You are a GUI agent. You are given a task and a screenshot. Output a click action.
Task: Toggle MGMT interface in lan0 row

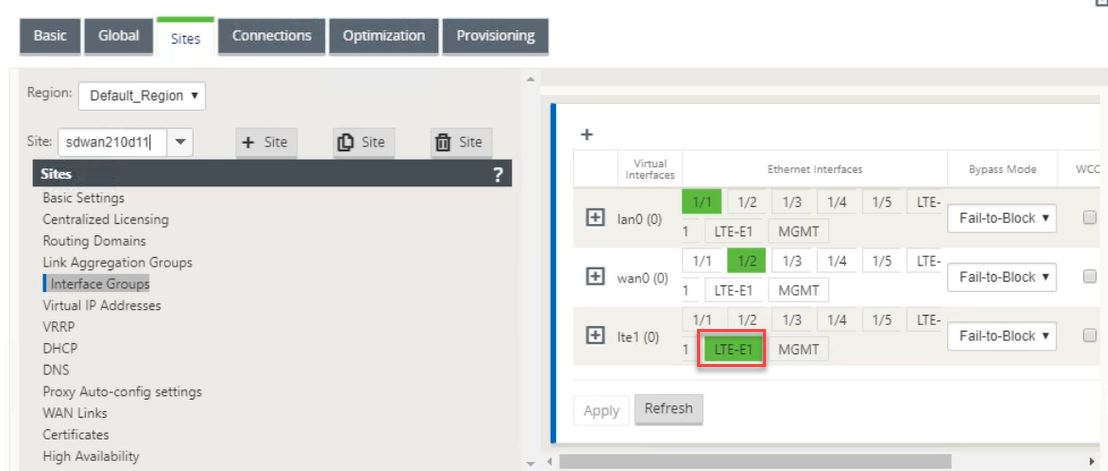pyautogui.click(x=798, y=231)
